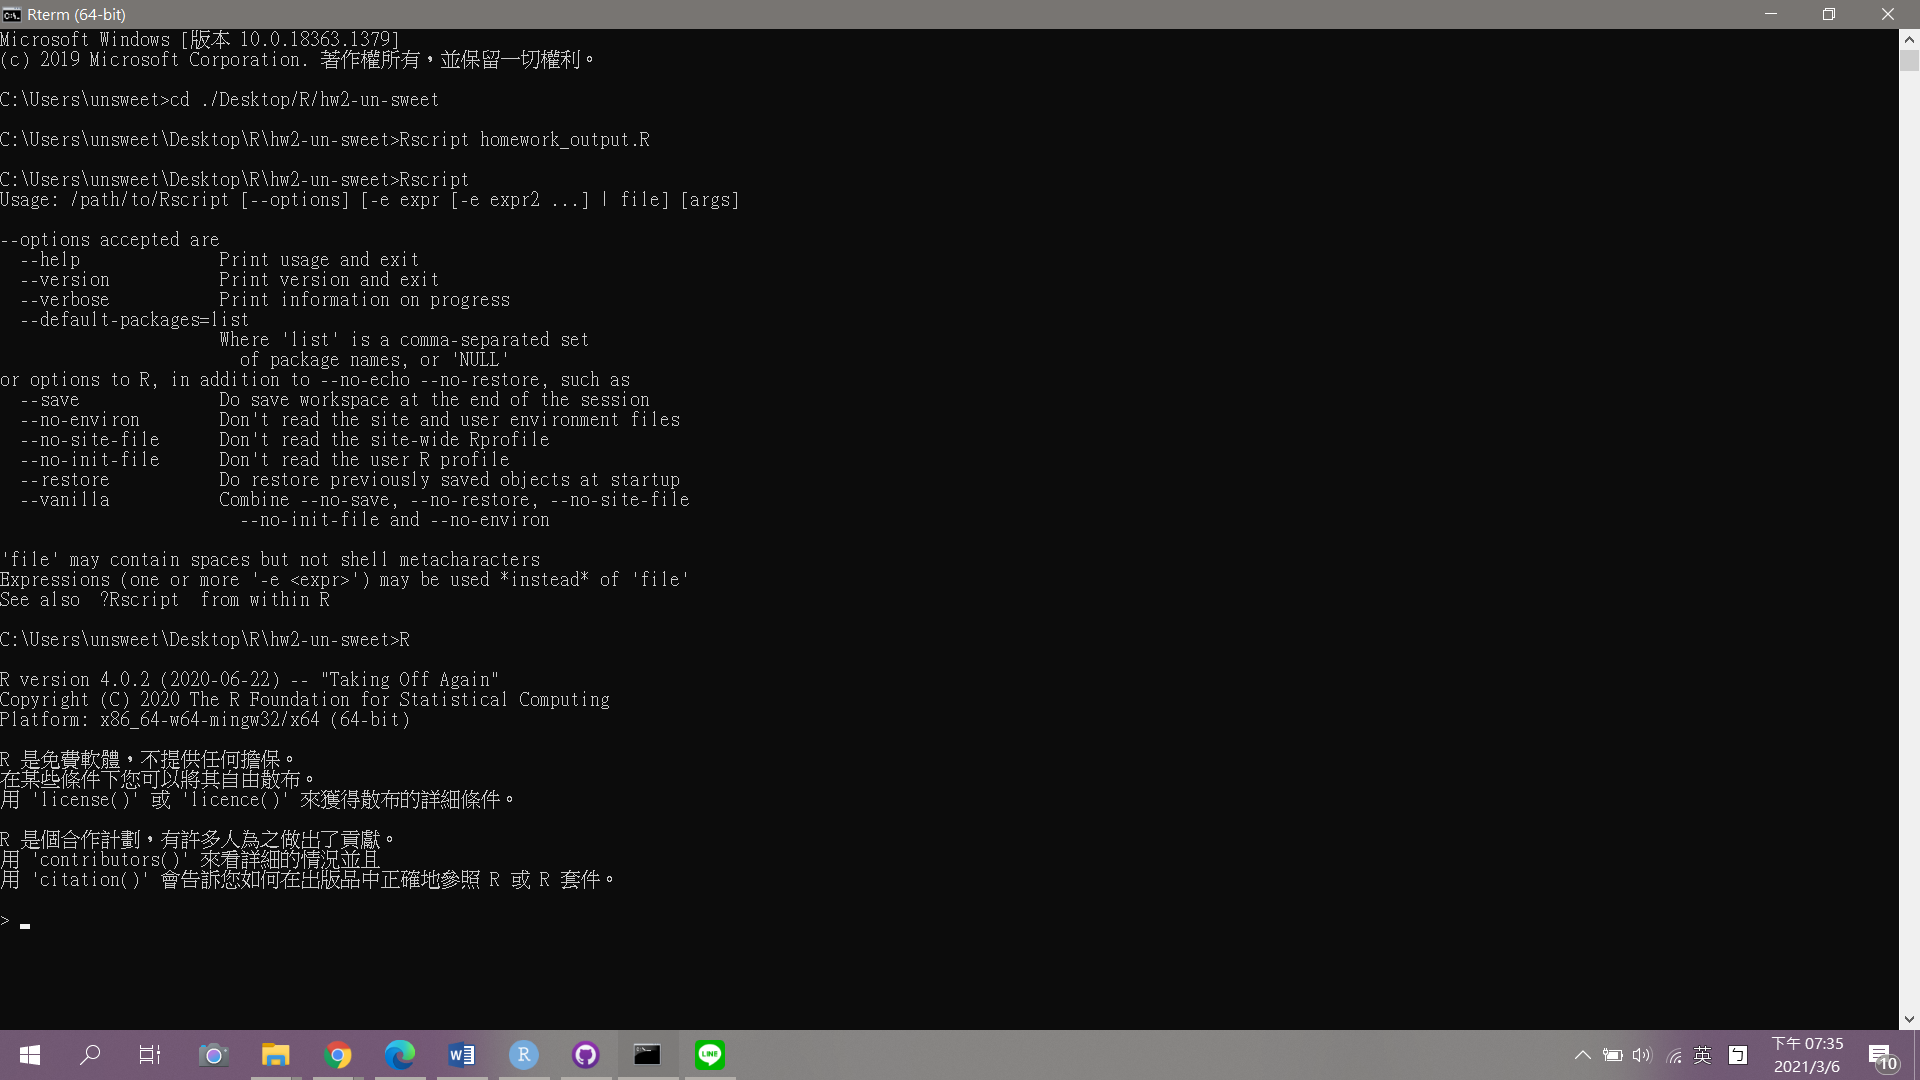
Task: Open the Bopomofo IME mode icon
Action: [x=1740, y=1055]
